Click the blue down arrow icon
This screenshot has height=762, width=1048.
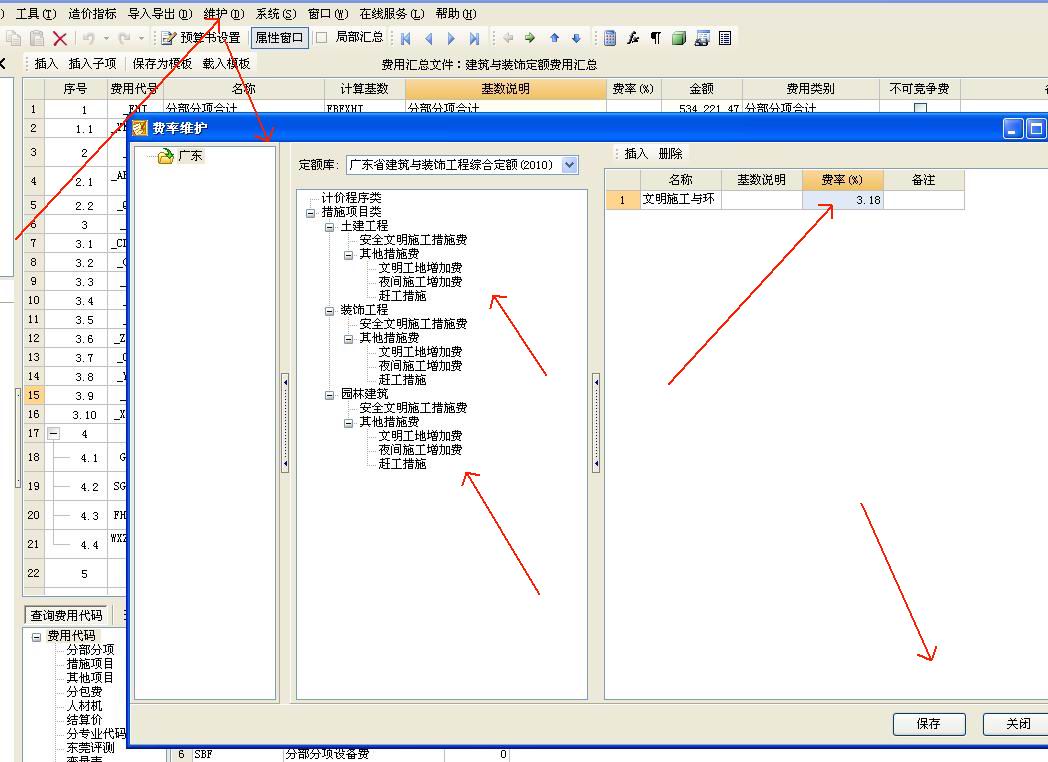pyautogui.click(x=576, y=38)
